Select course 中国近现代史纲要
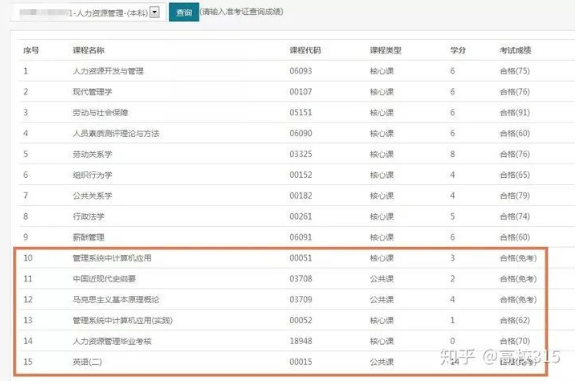The height and width of the screenshot is (390, 577). click(104, 279)
